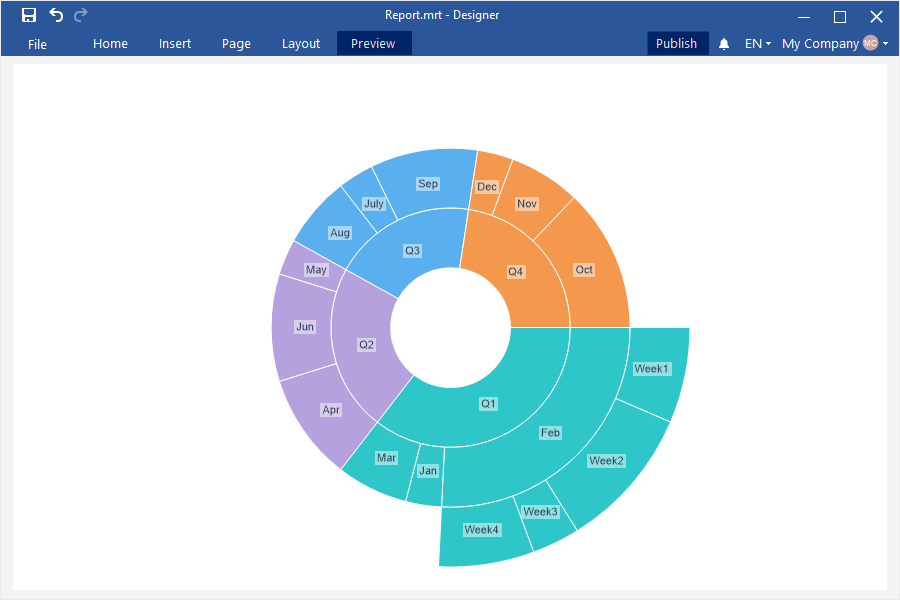This screenshot has height=600, width=900.
Task: Select the Q4 chart segment
Action: [x=515, y=272]
